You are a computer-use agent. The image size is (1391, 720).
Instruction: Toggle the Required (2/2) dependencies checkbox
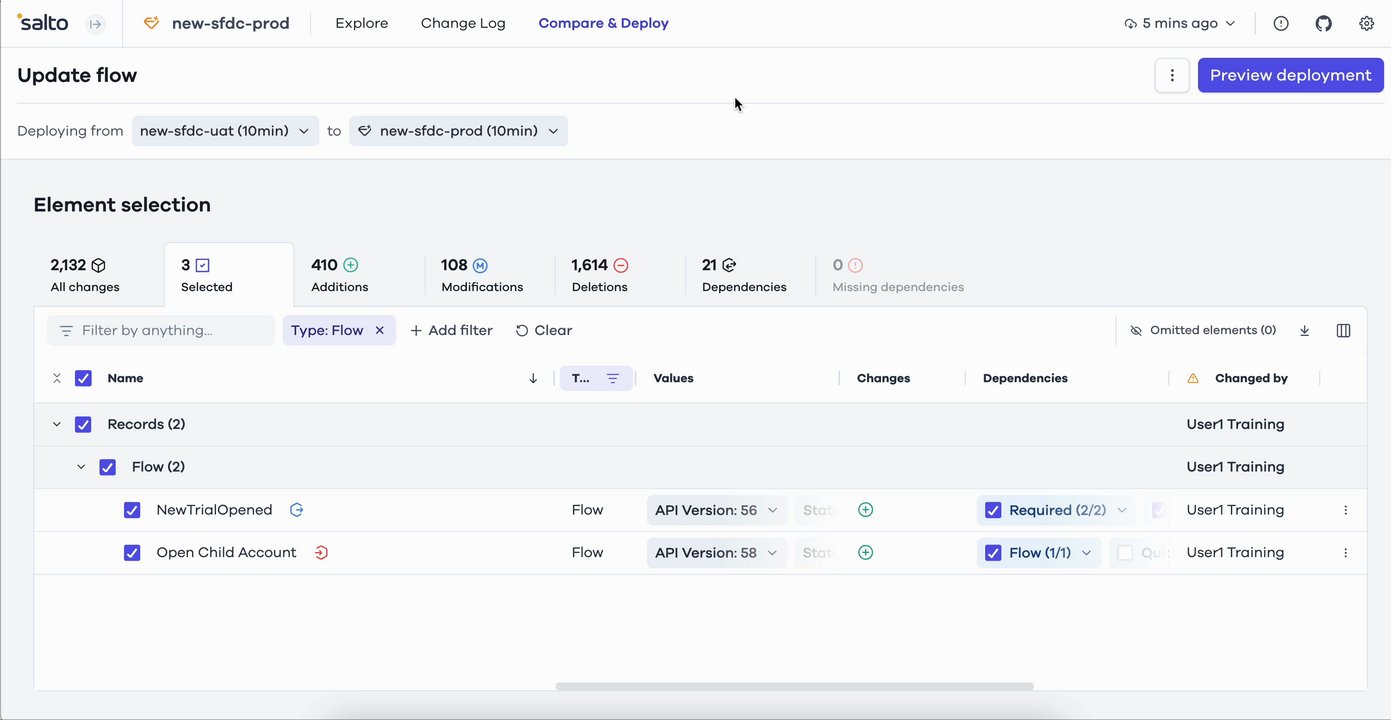pos(993,510)
